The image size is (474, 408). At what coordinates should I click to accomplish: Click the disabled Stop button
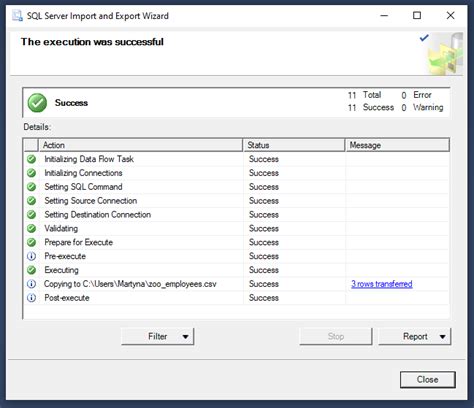click(336, 336)
